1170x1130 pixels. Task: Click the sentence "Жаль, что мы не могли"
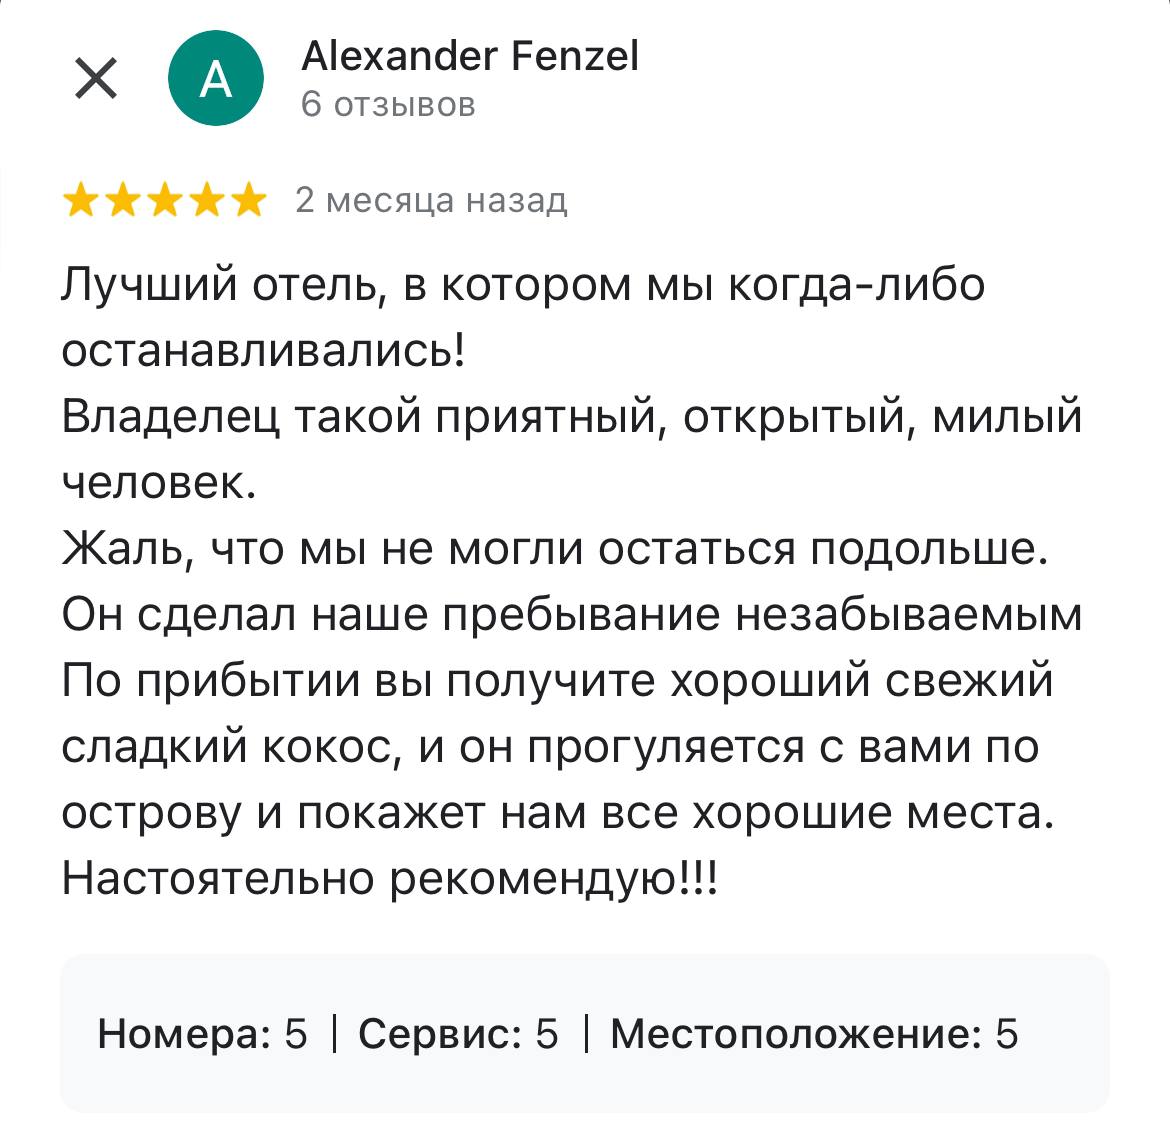coord(555,550)
